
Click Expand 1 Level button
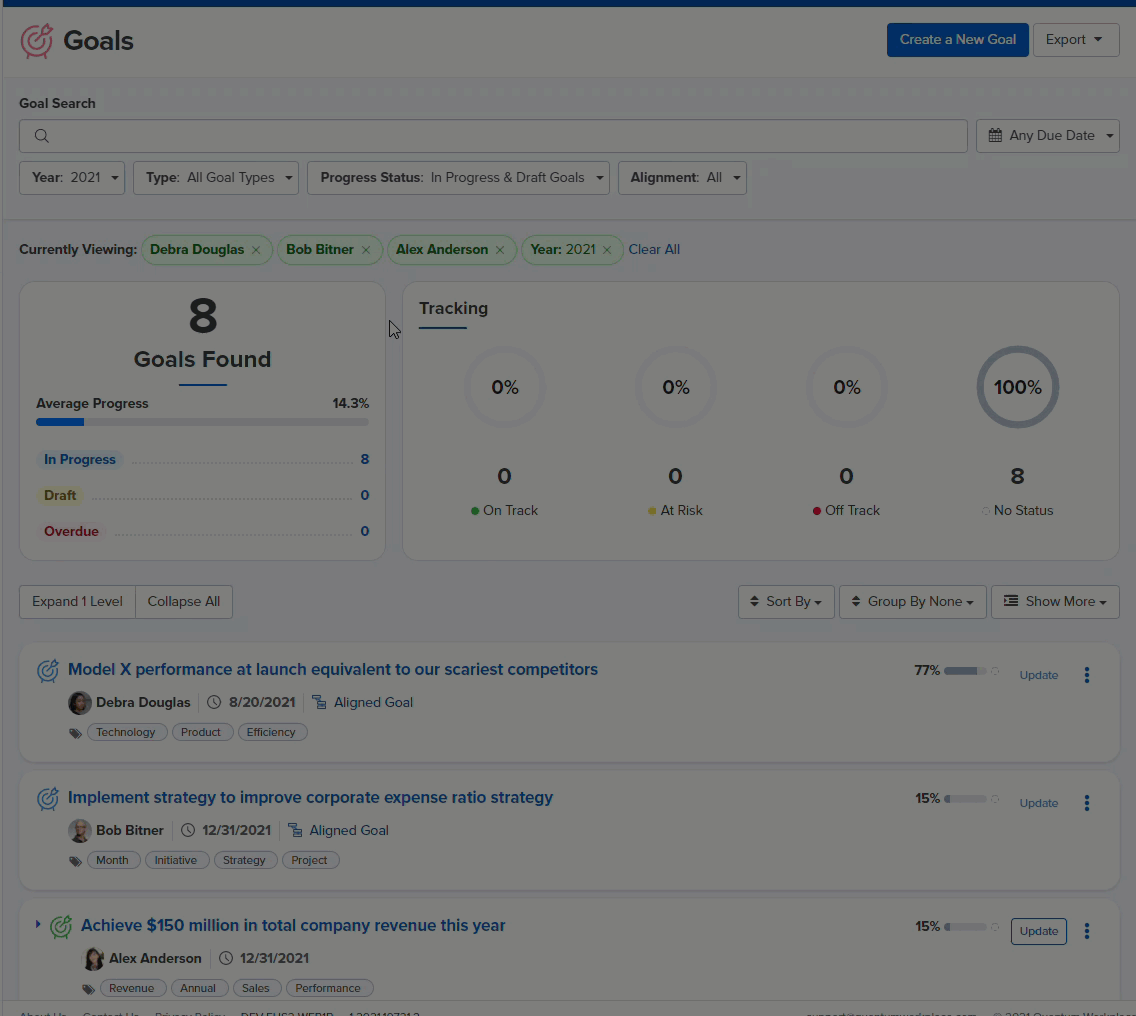(78, 601)
